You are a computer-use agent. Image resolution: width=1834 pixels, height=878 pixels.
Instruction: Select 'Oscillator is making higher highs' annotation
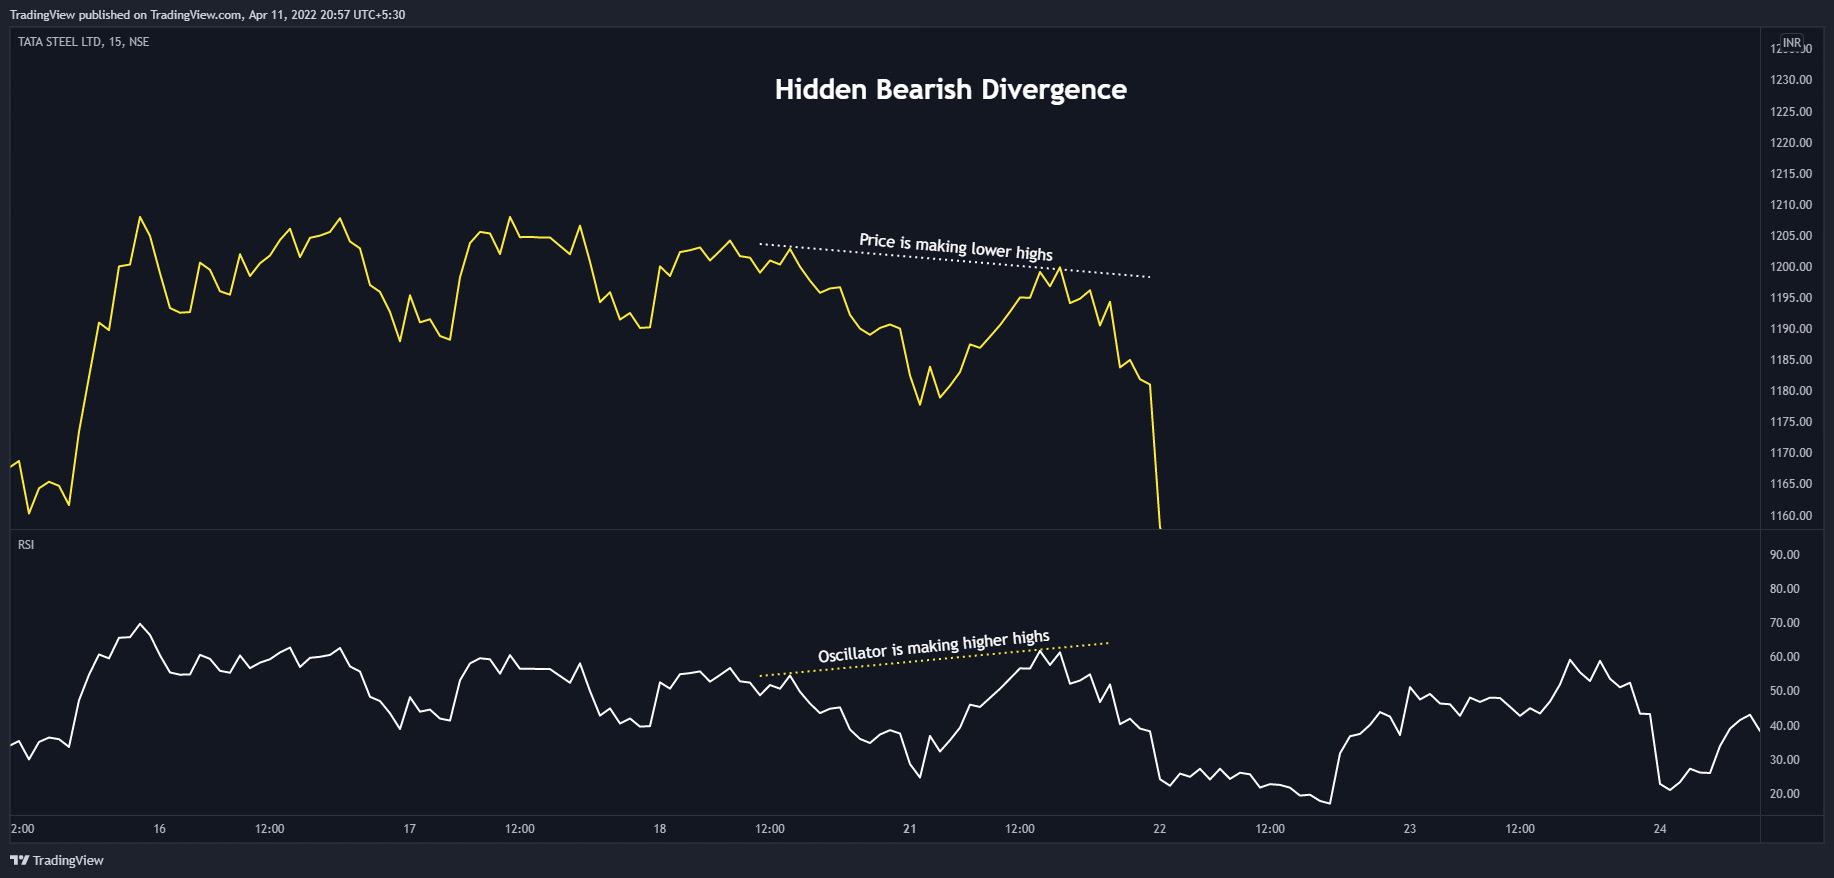934,646
